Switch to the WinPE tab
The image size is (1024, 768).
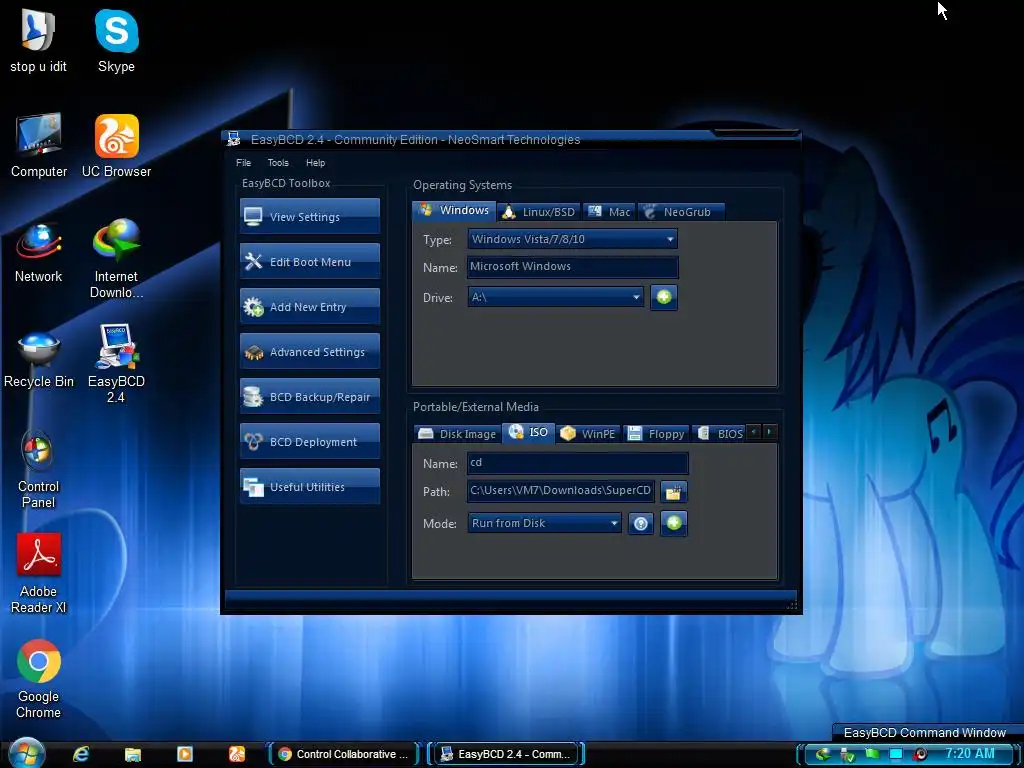(588, 434)
